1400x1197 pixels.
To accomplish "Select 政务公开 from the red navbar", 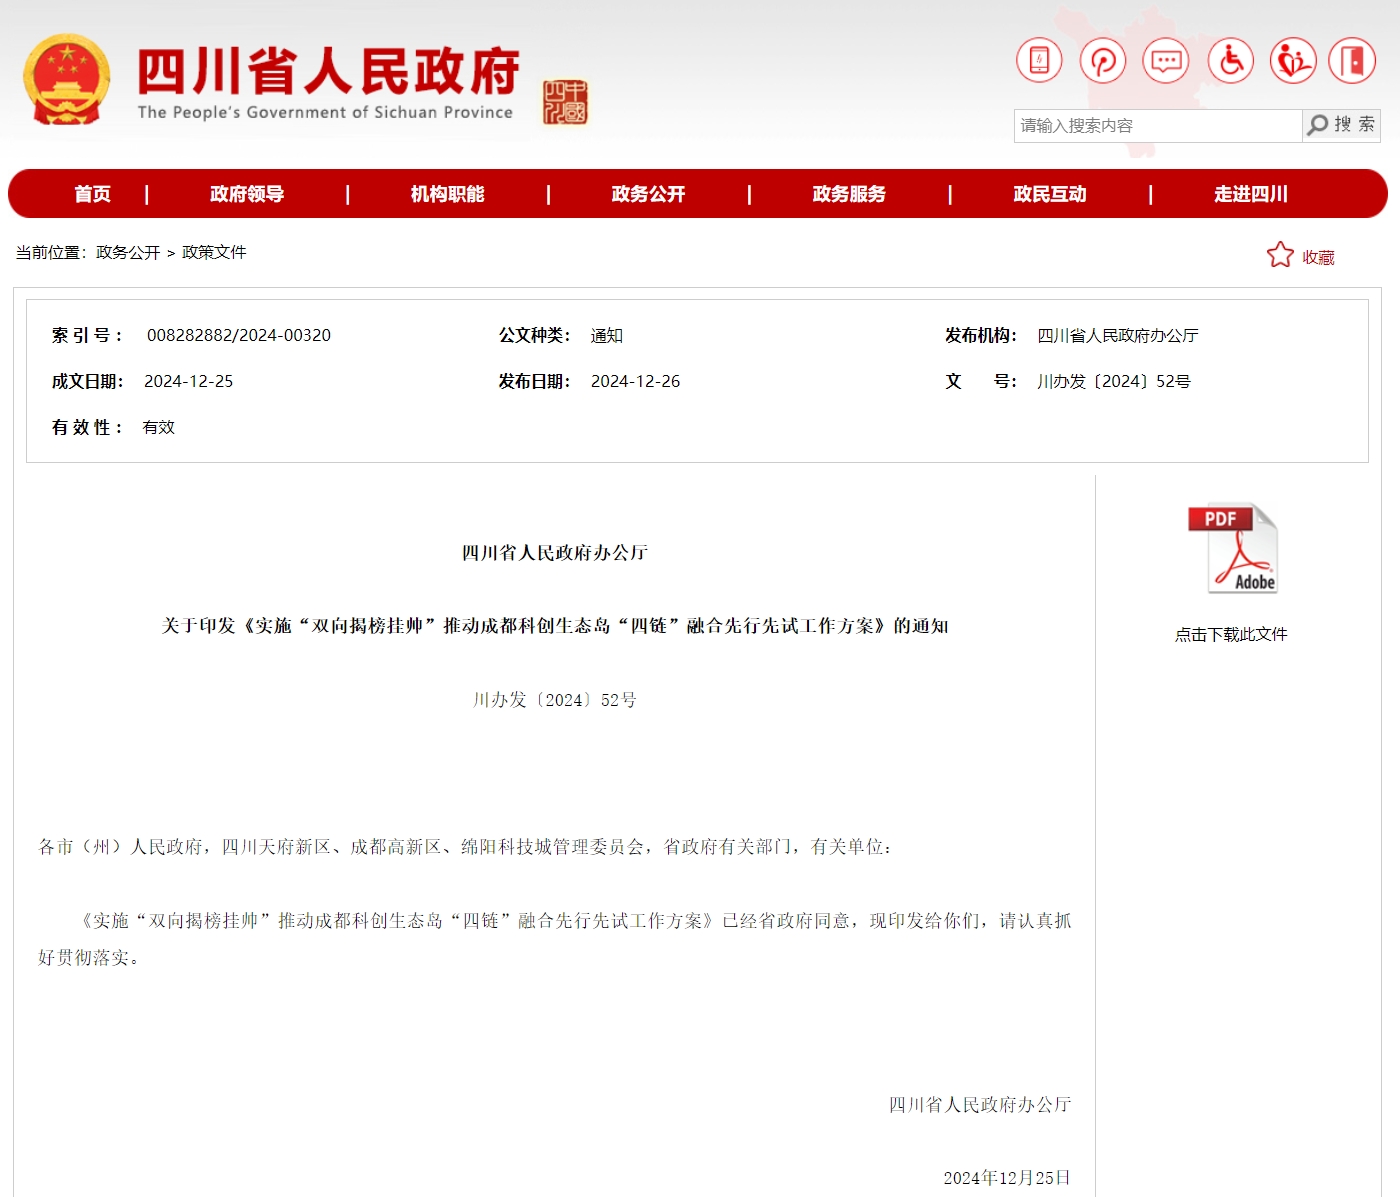I will [x=648, y=194].
